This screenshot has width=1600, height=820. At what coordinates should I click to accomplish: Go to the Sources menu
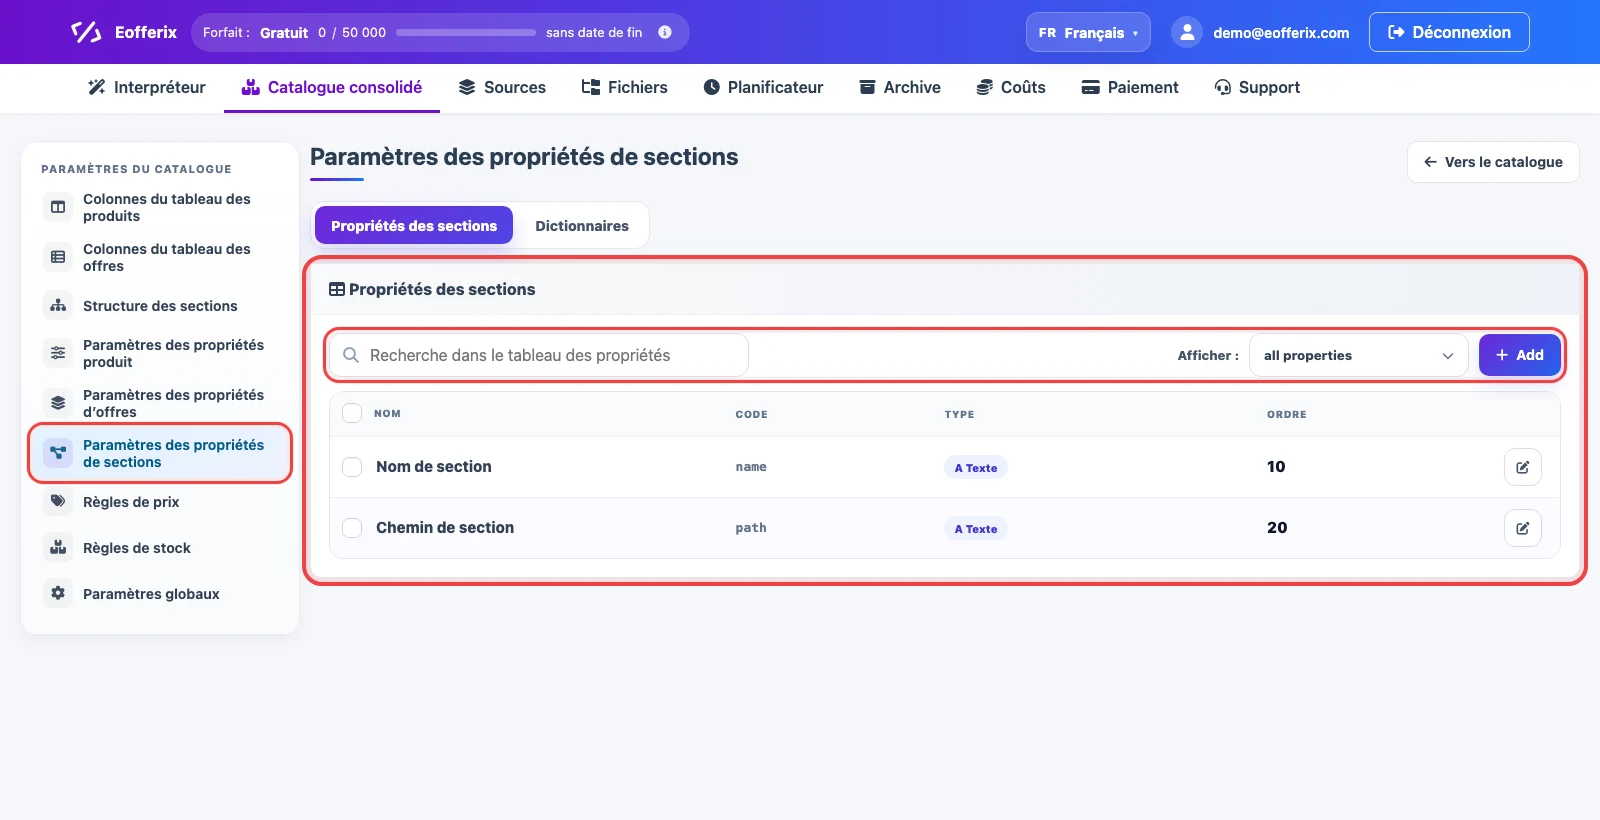pyautogui.click(x=502, y=87)
